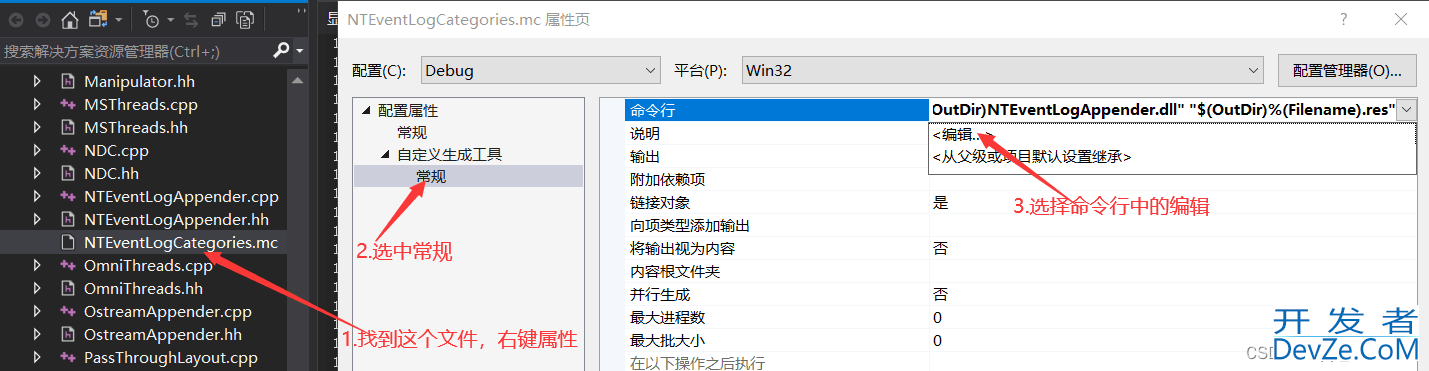Click the Build In Parallel value cell
The image size is (1429, 371).
point(1173,294)
